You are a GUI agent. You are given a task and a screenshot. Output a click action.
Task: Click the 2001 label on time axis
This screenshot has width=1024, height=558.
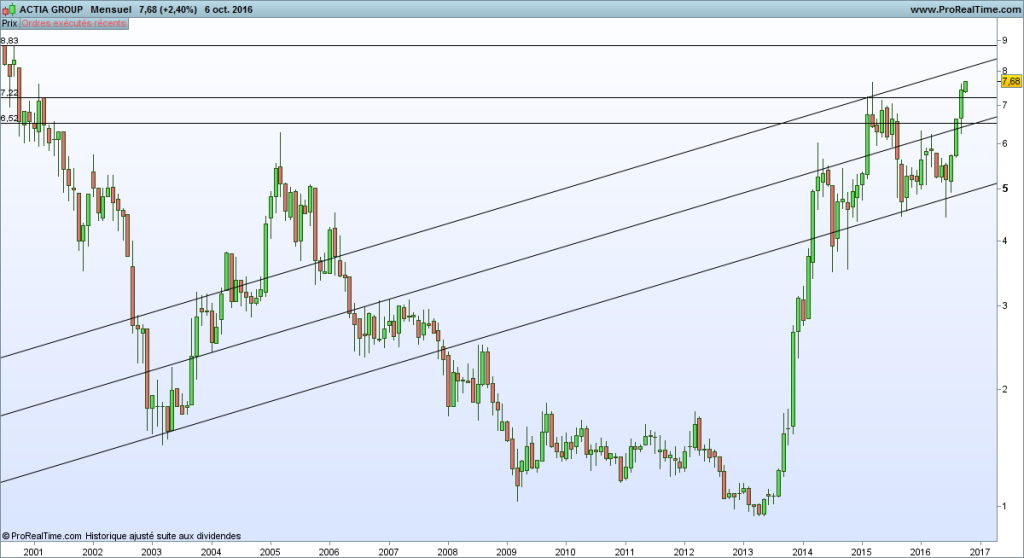point(33,551)
